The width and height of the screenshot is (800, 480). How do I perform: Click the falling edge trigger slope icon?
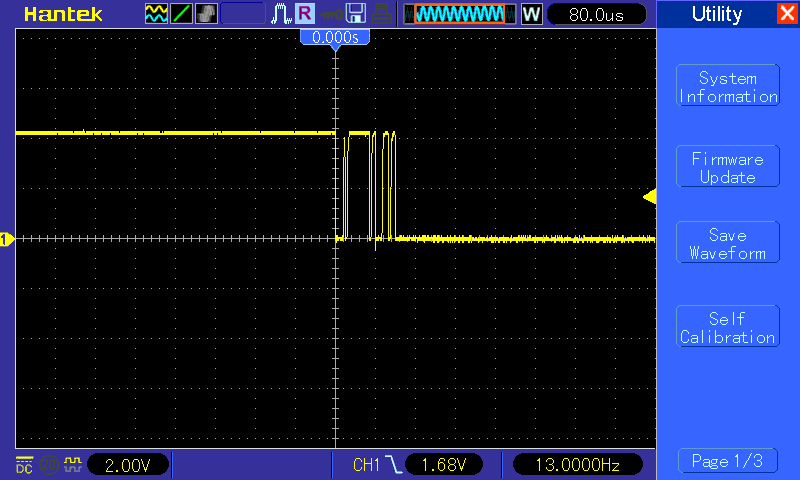click(393, 464)
